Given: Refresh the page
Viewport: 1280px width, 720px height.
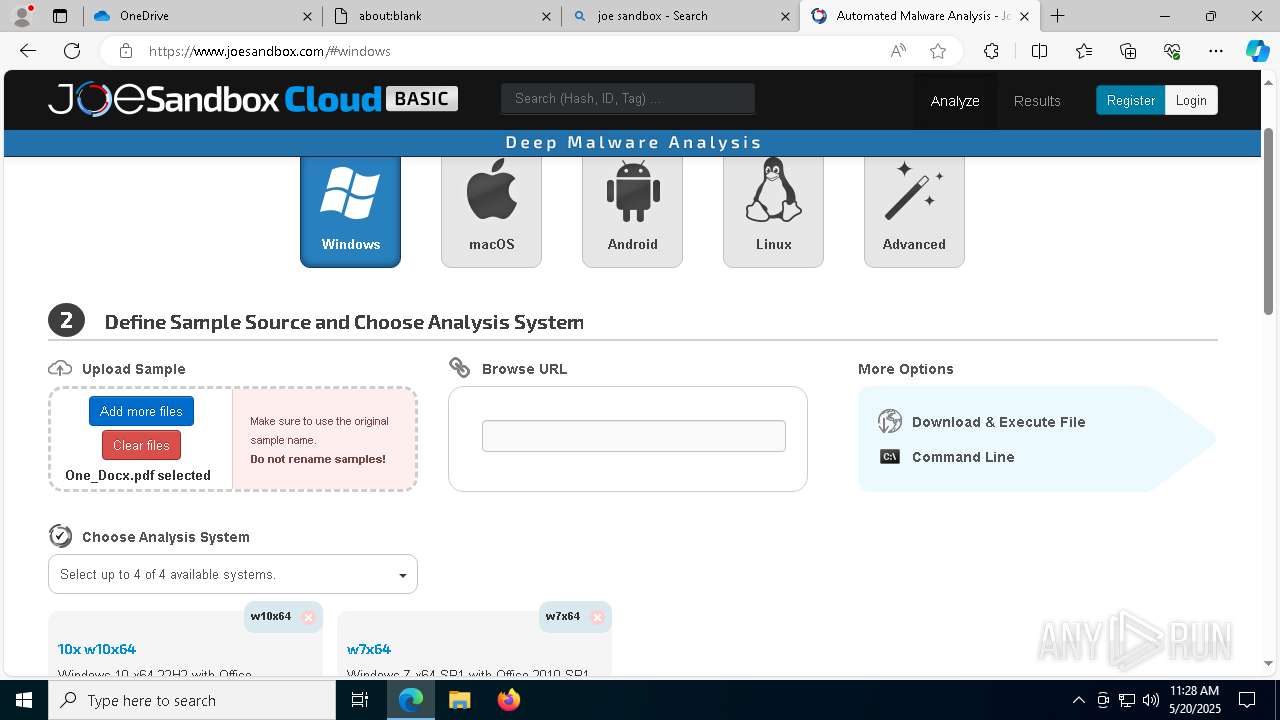Looking at the screenshot, I should (72, 51).
